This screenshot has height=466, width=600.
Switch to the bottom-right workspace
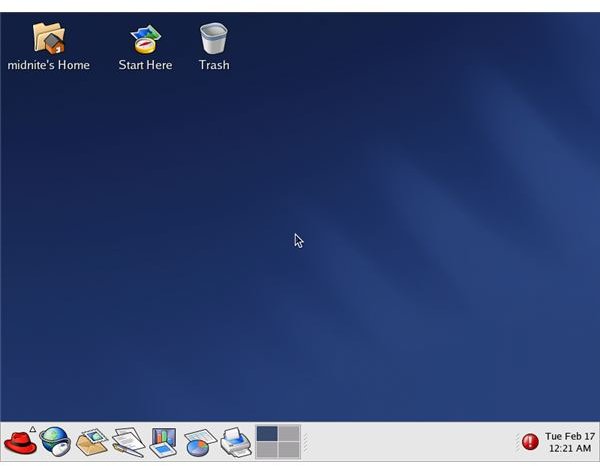289,450
